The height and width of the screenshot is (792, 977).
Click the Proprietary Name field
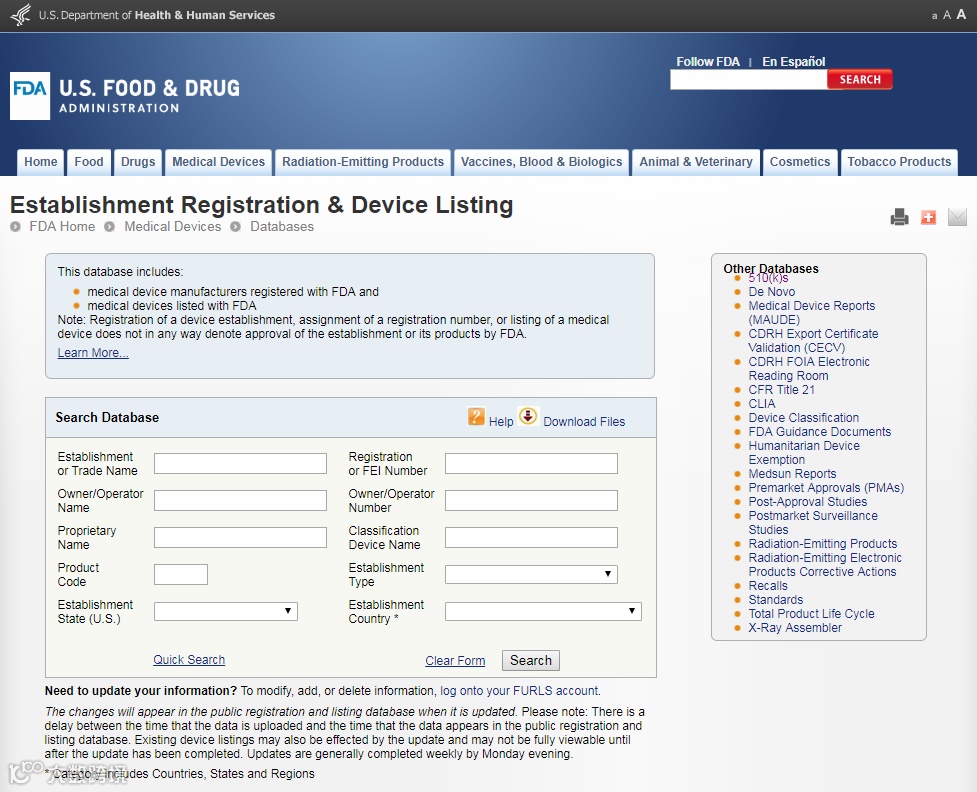coord(240,537)
